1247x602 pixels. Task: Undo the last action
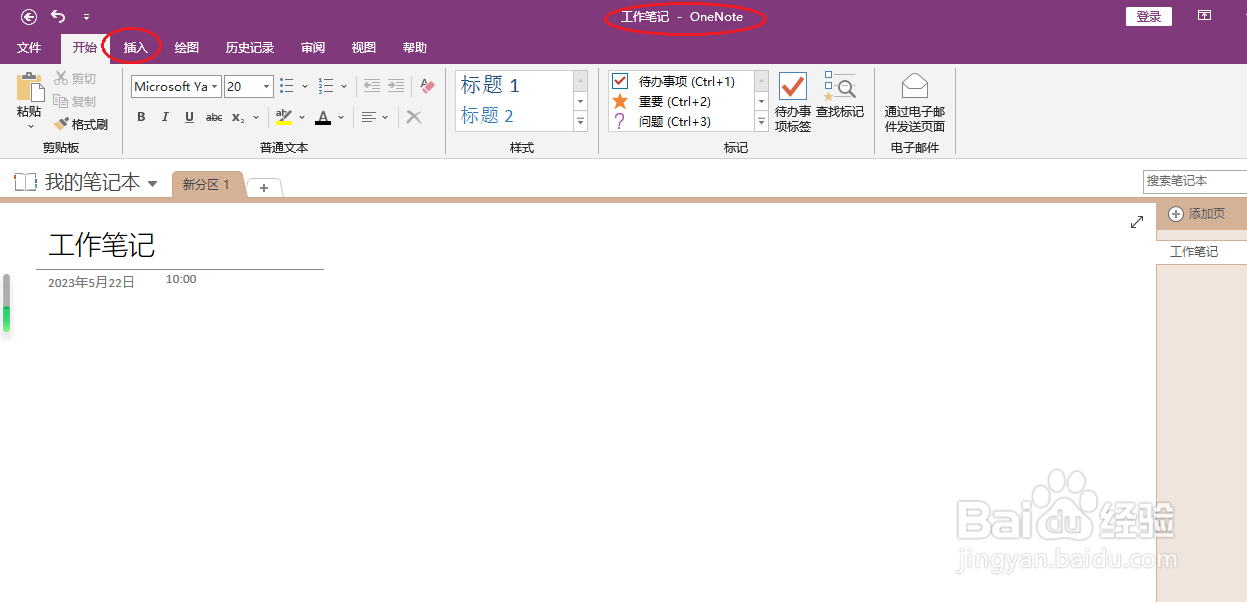coord(58,16)
